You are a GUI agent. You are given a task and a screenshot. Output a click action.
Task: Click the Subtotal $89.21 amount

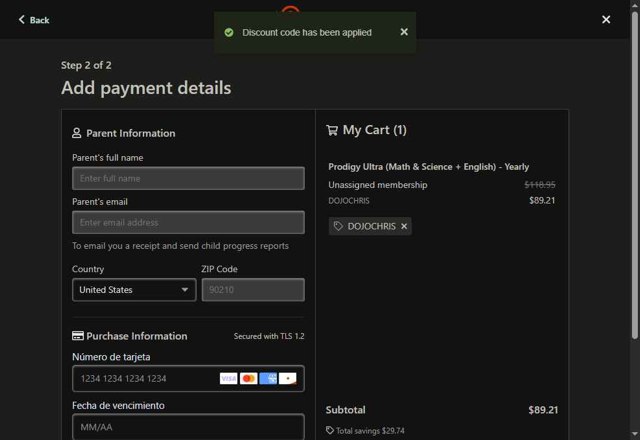click(543, 410)
